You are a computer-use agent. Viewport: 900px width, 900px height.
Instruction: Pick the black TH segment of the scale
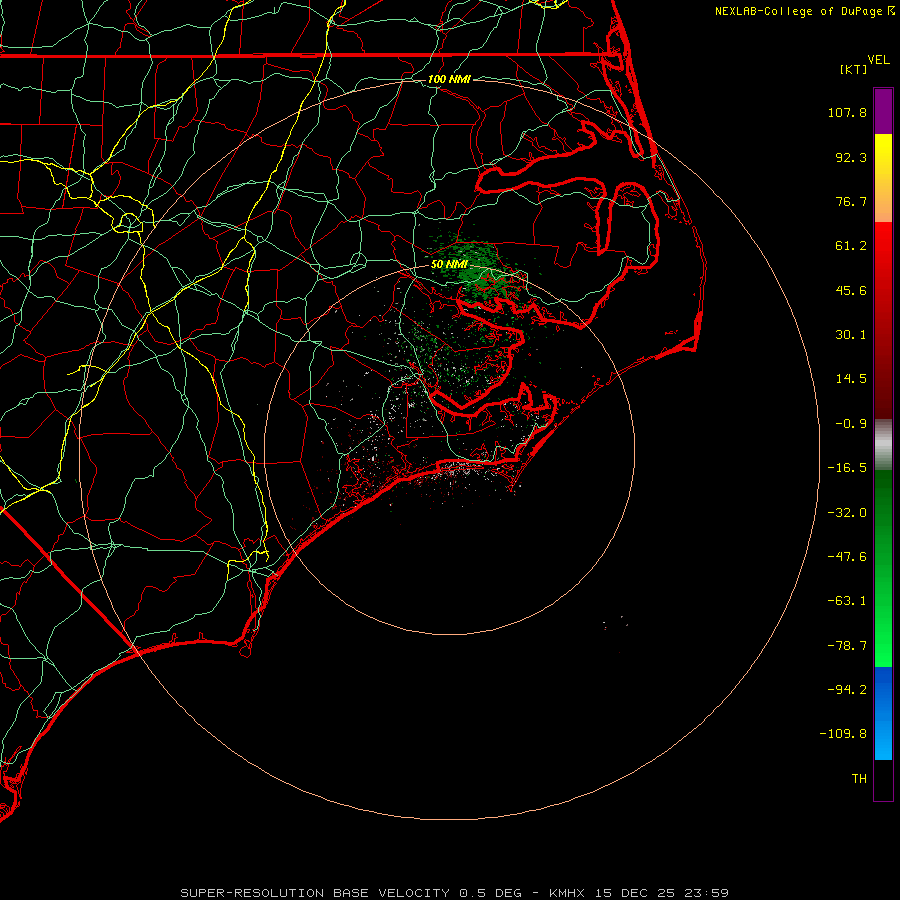click(x=883, y=779)
